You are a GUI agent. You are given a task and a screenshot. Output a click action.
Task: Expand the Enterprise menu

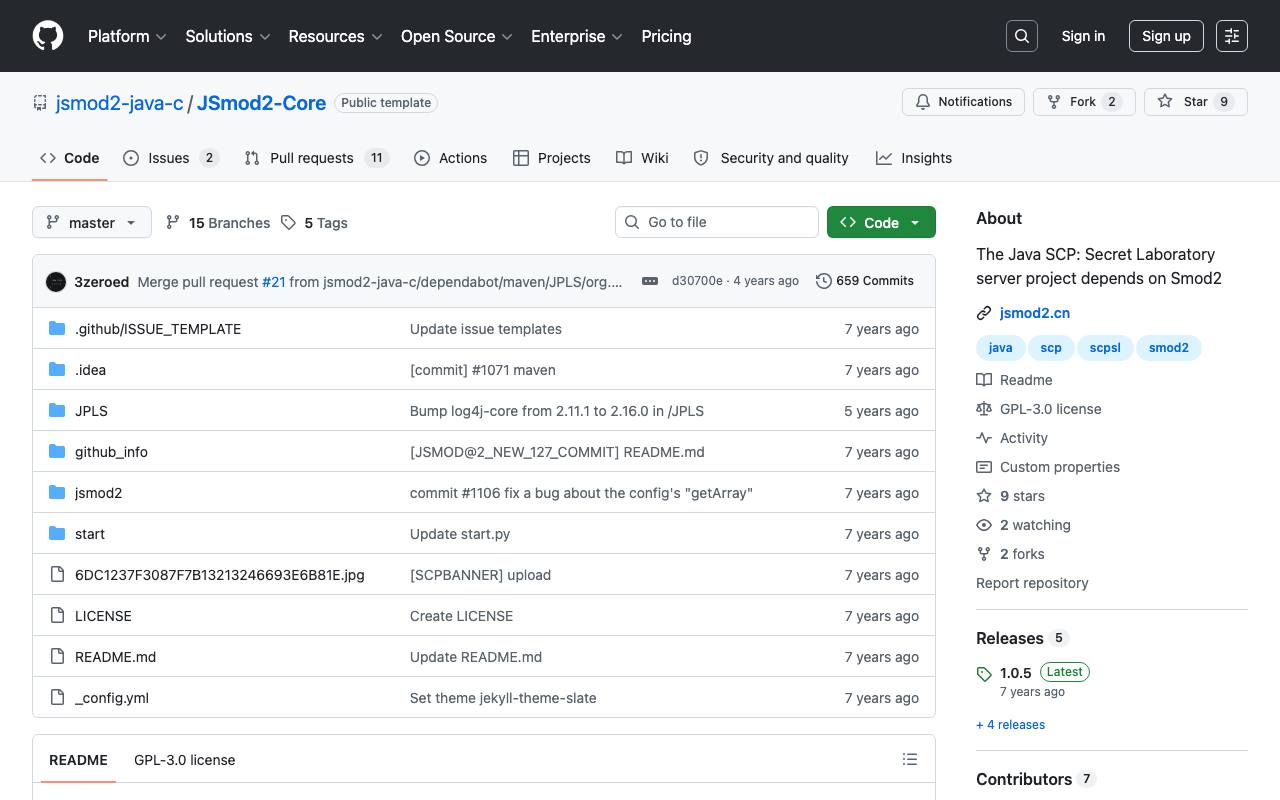(577, 36)
